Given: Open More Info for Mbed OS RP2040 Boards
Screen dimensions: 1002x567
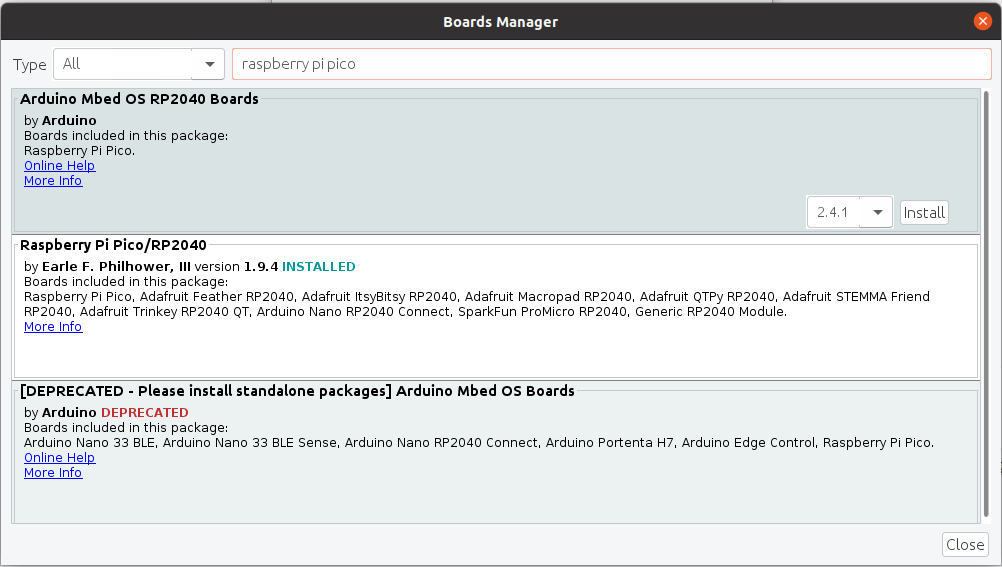Looking at the screenshot, I should tap(53, 181).
